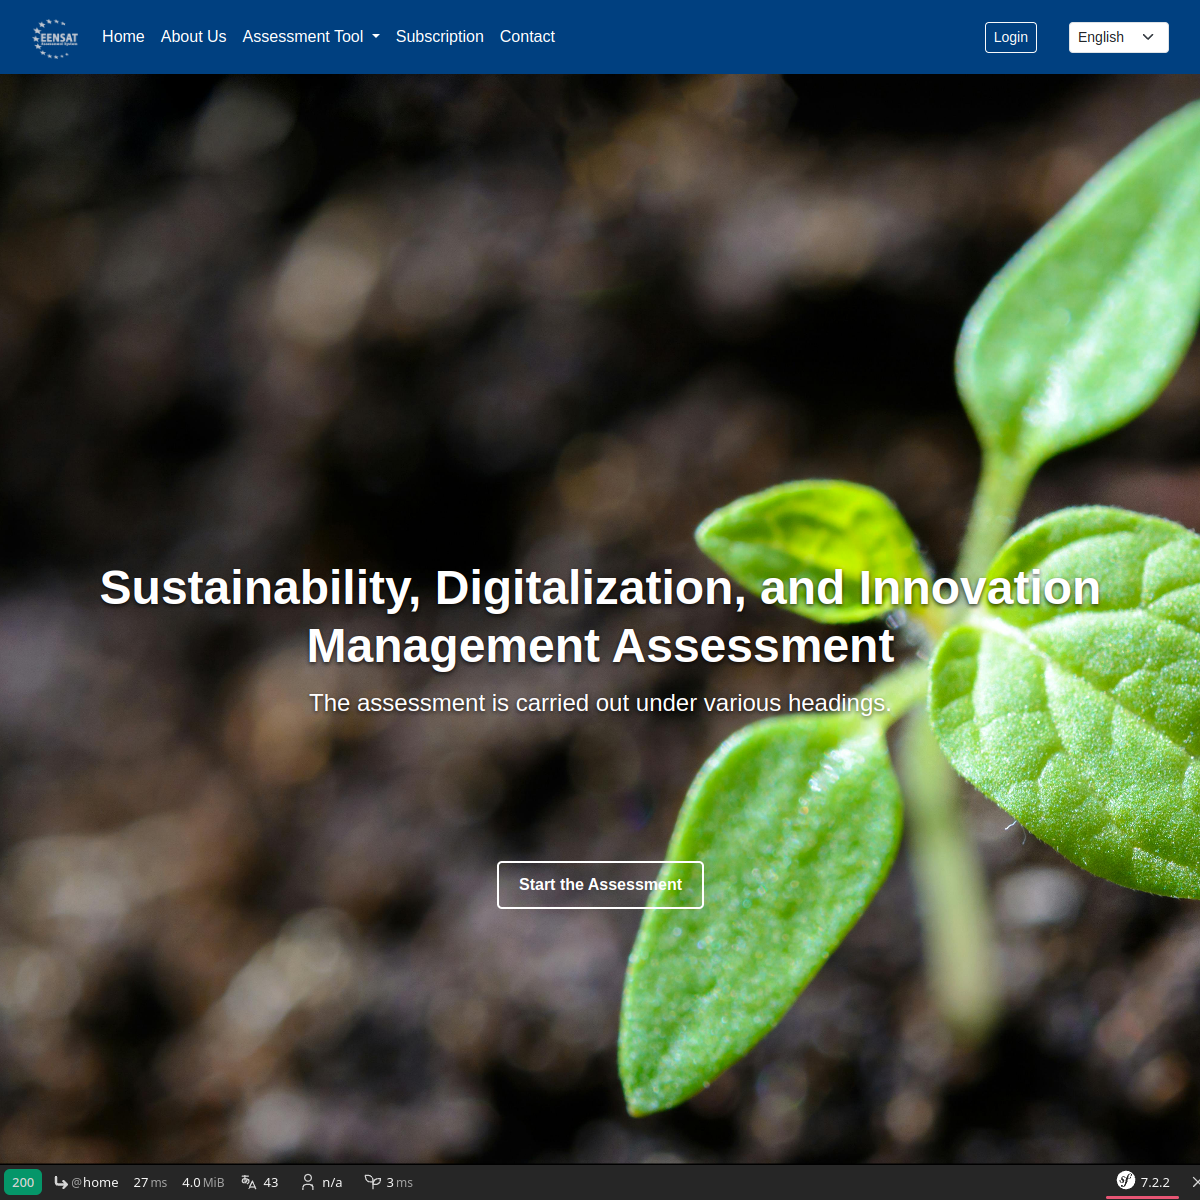This screenshot has height=1200, width=1200.
Task: Click the EENSAT logo in navbar
Action: pos(55,37)
